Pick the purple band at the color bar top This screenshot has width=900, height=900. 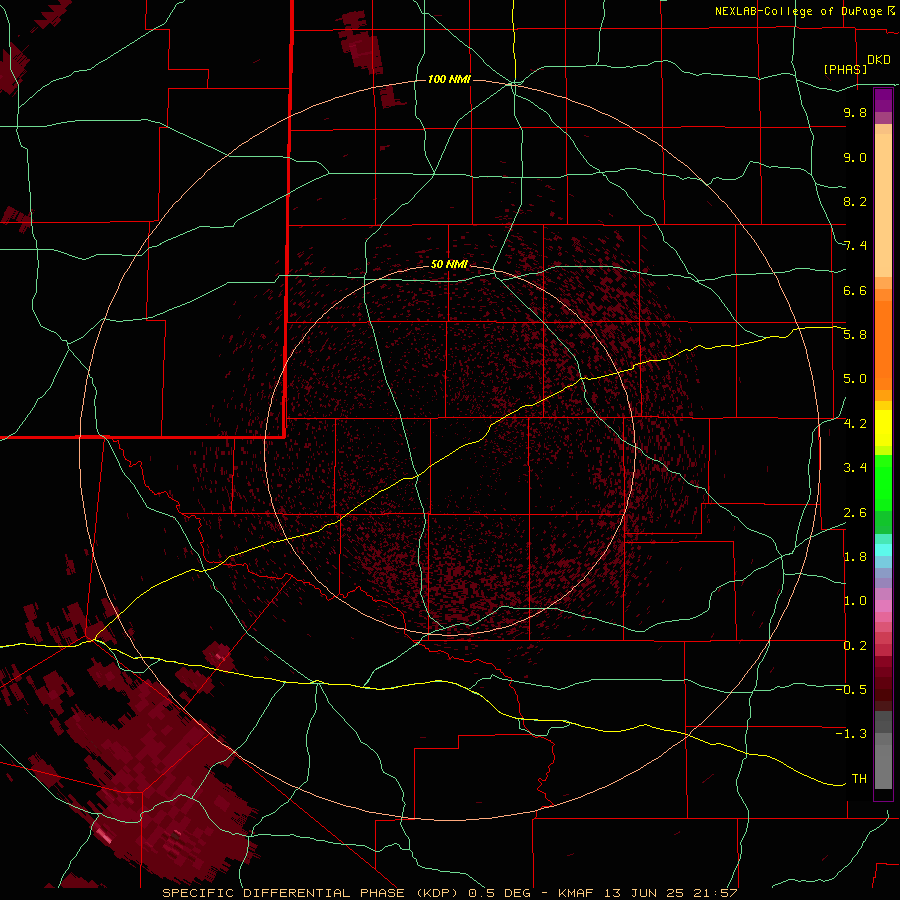coord(883,100)
